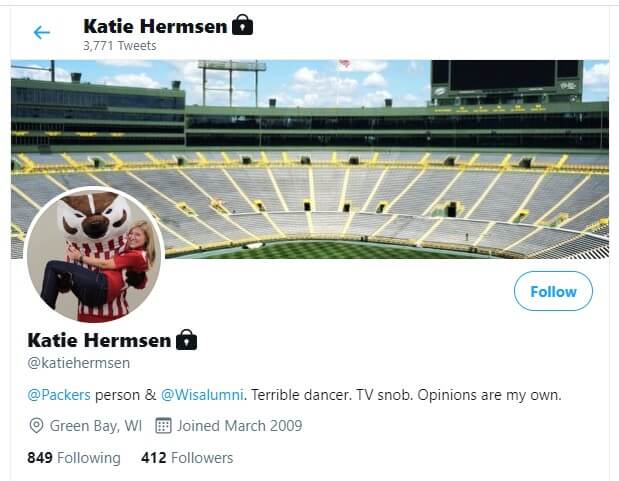Click the Joined March 2009 text
Image resolution: width=619 pixels, height=481 pixels.
click(x=239, y=426)
